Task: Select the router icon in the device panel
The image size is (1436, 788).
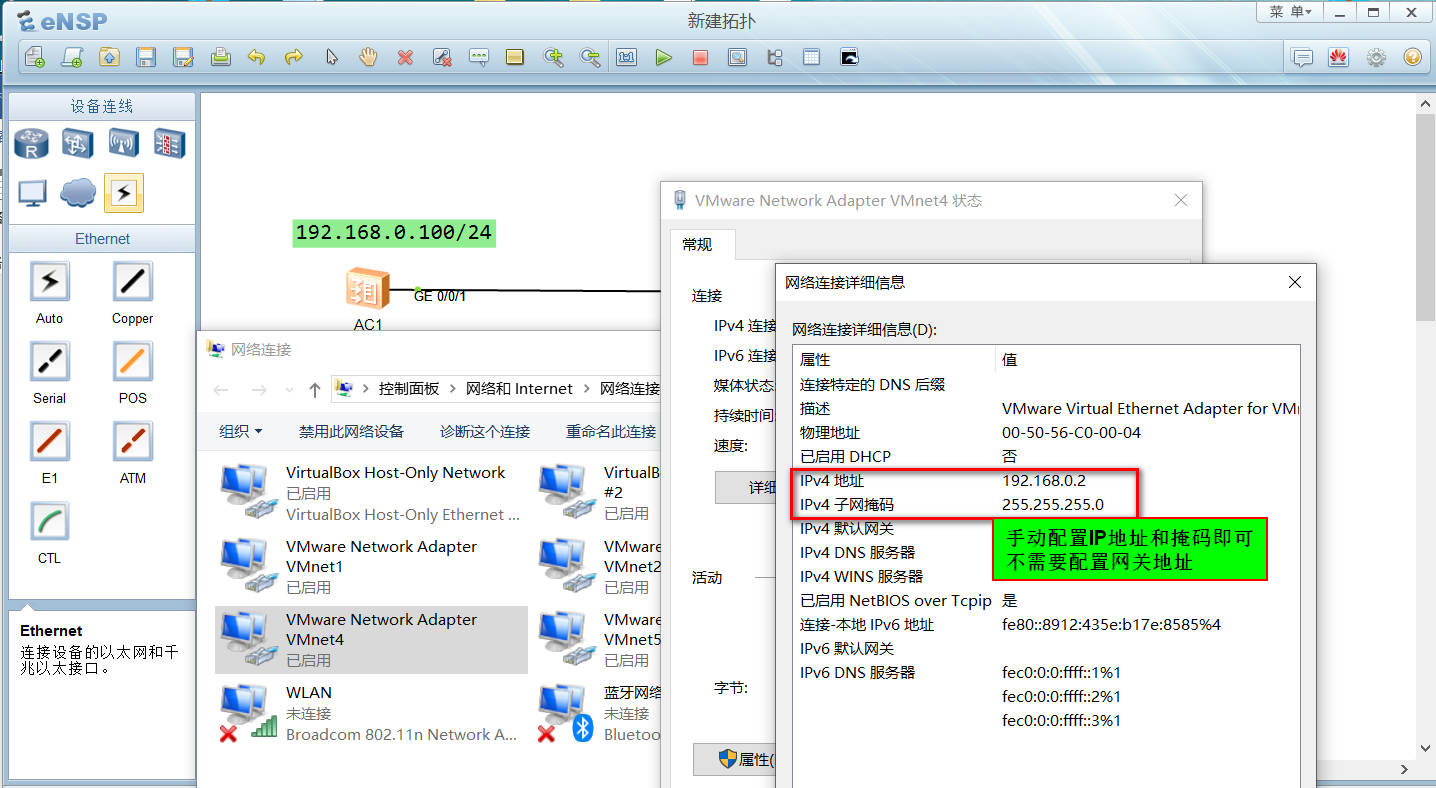Action: pos(31,142)
